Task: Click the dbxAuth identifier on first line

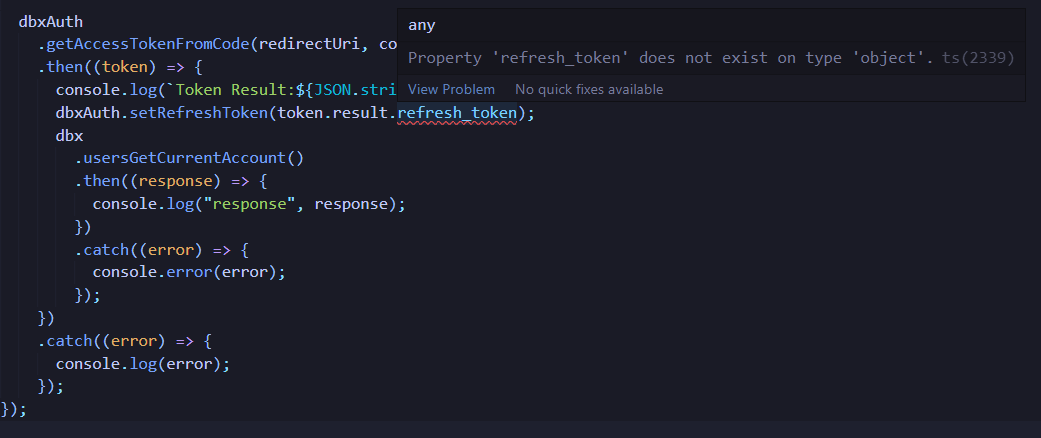Action: pyautogui.click(x=51, y=21)
